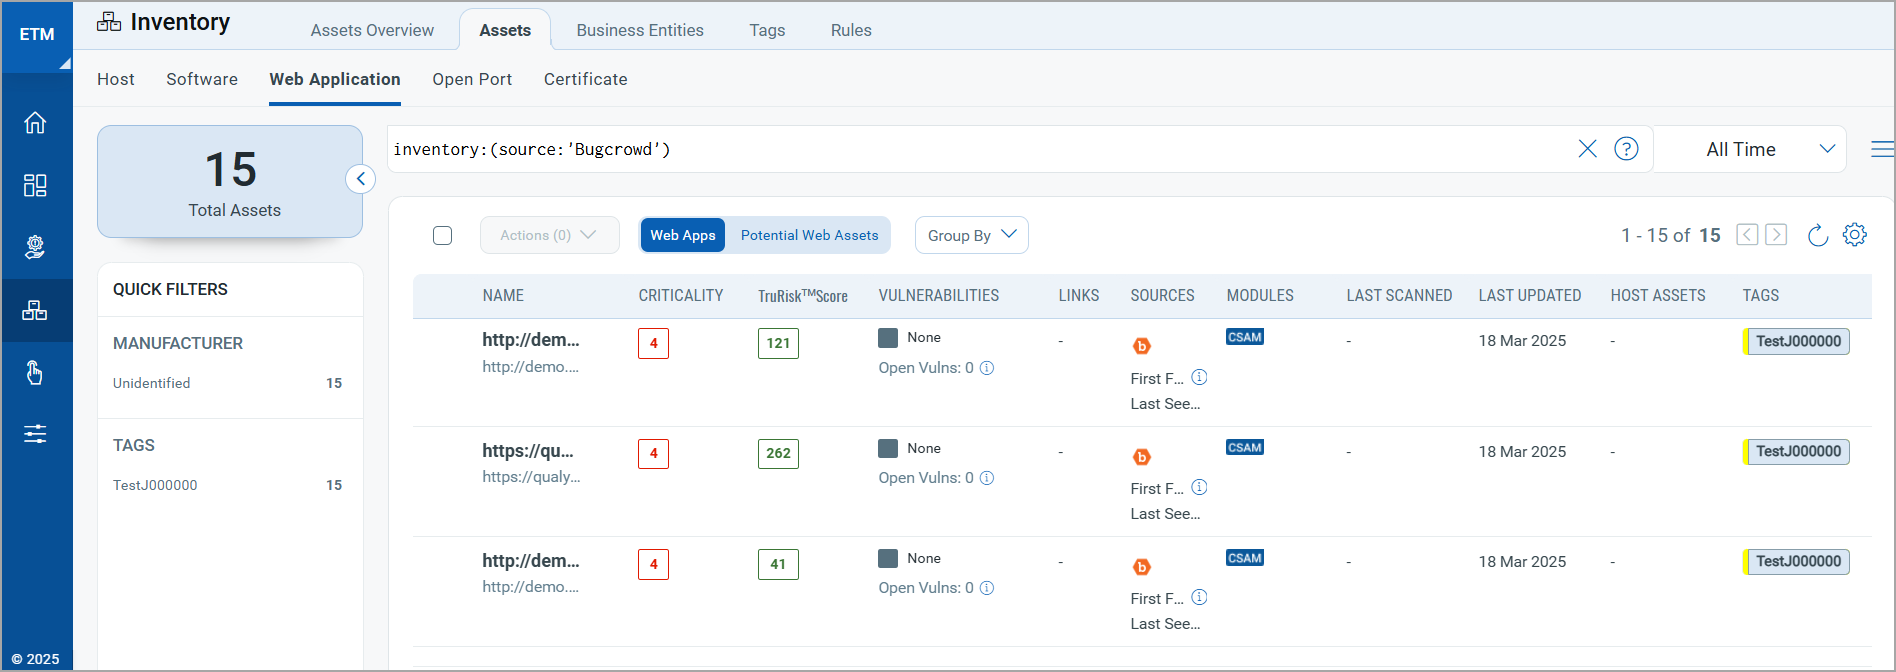Click the Bugcrowd source icon in first row
The height and width of the screenshot is (672, 1896).
[1141, 346]
